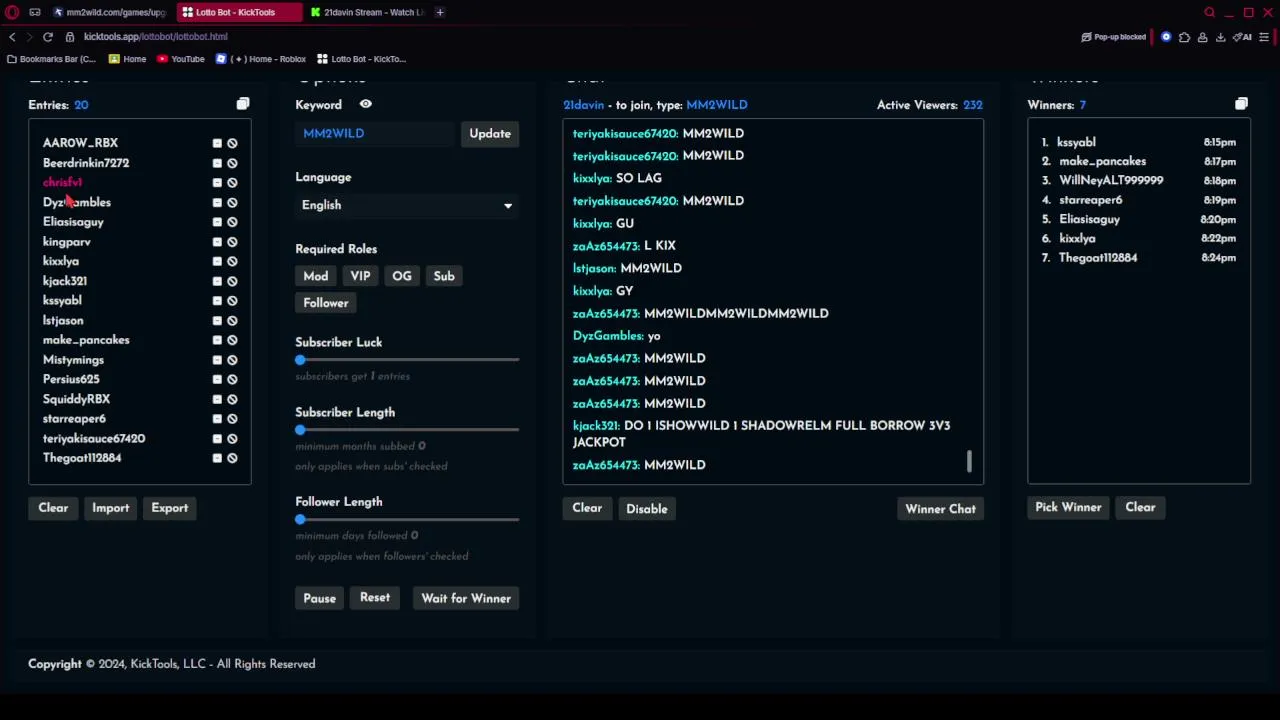The width and height of the screenshot is (1280, 720).
Task: Clear the winners list
Action: [1140, 508]
